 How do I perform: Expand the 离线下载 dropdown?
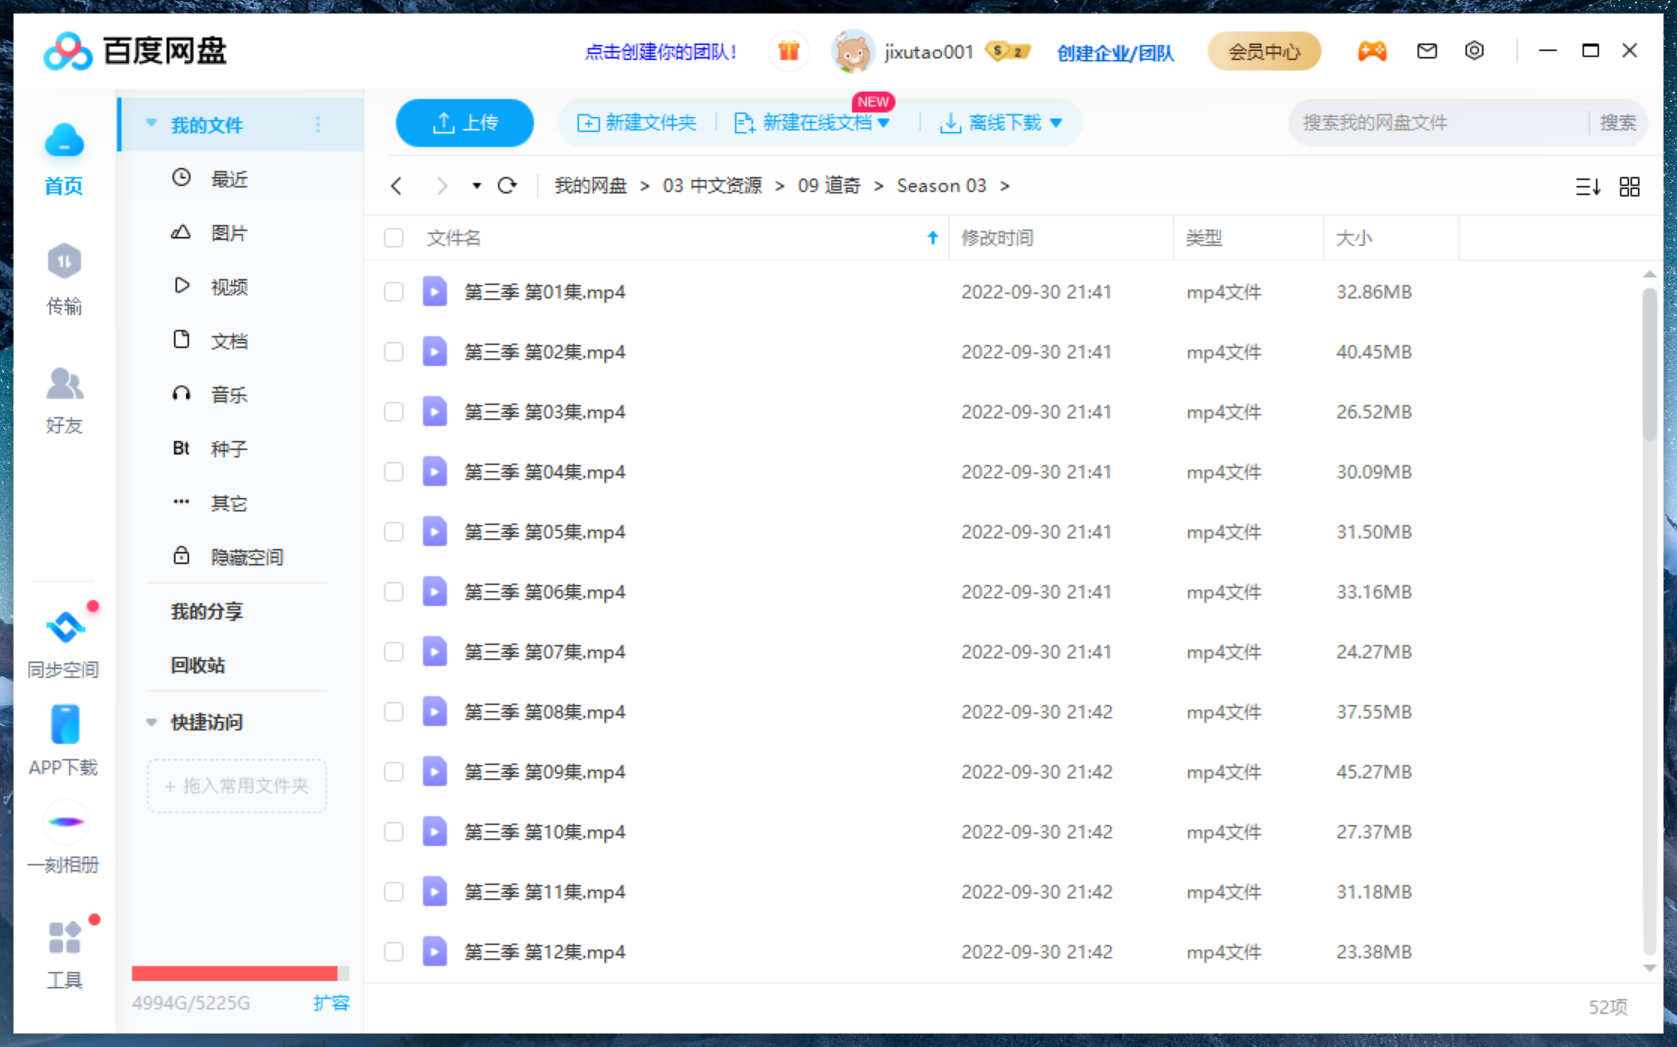pyautogui.click(x=1056, y=123)
